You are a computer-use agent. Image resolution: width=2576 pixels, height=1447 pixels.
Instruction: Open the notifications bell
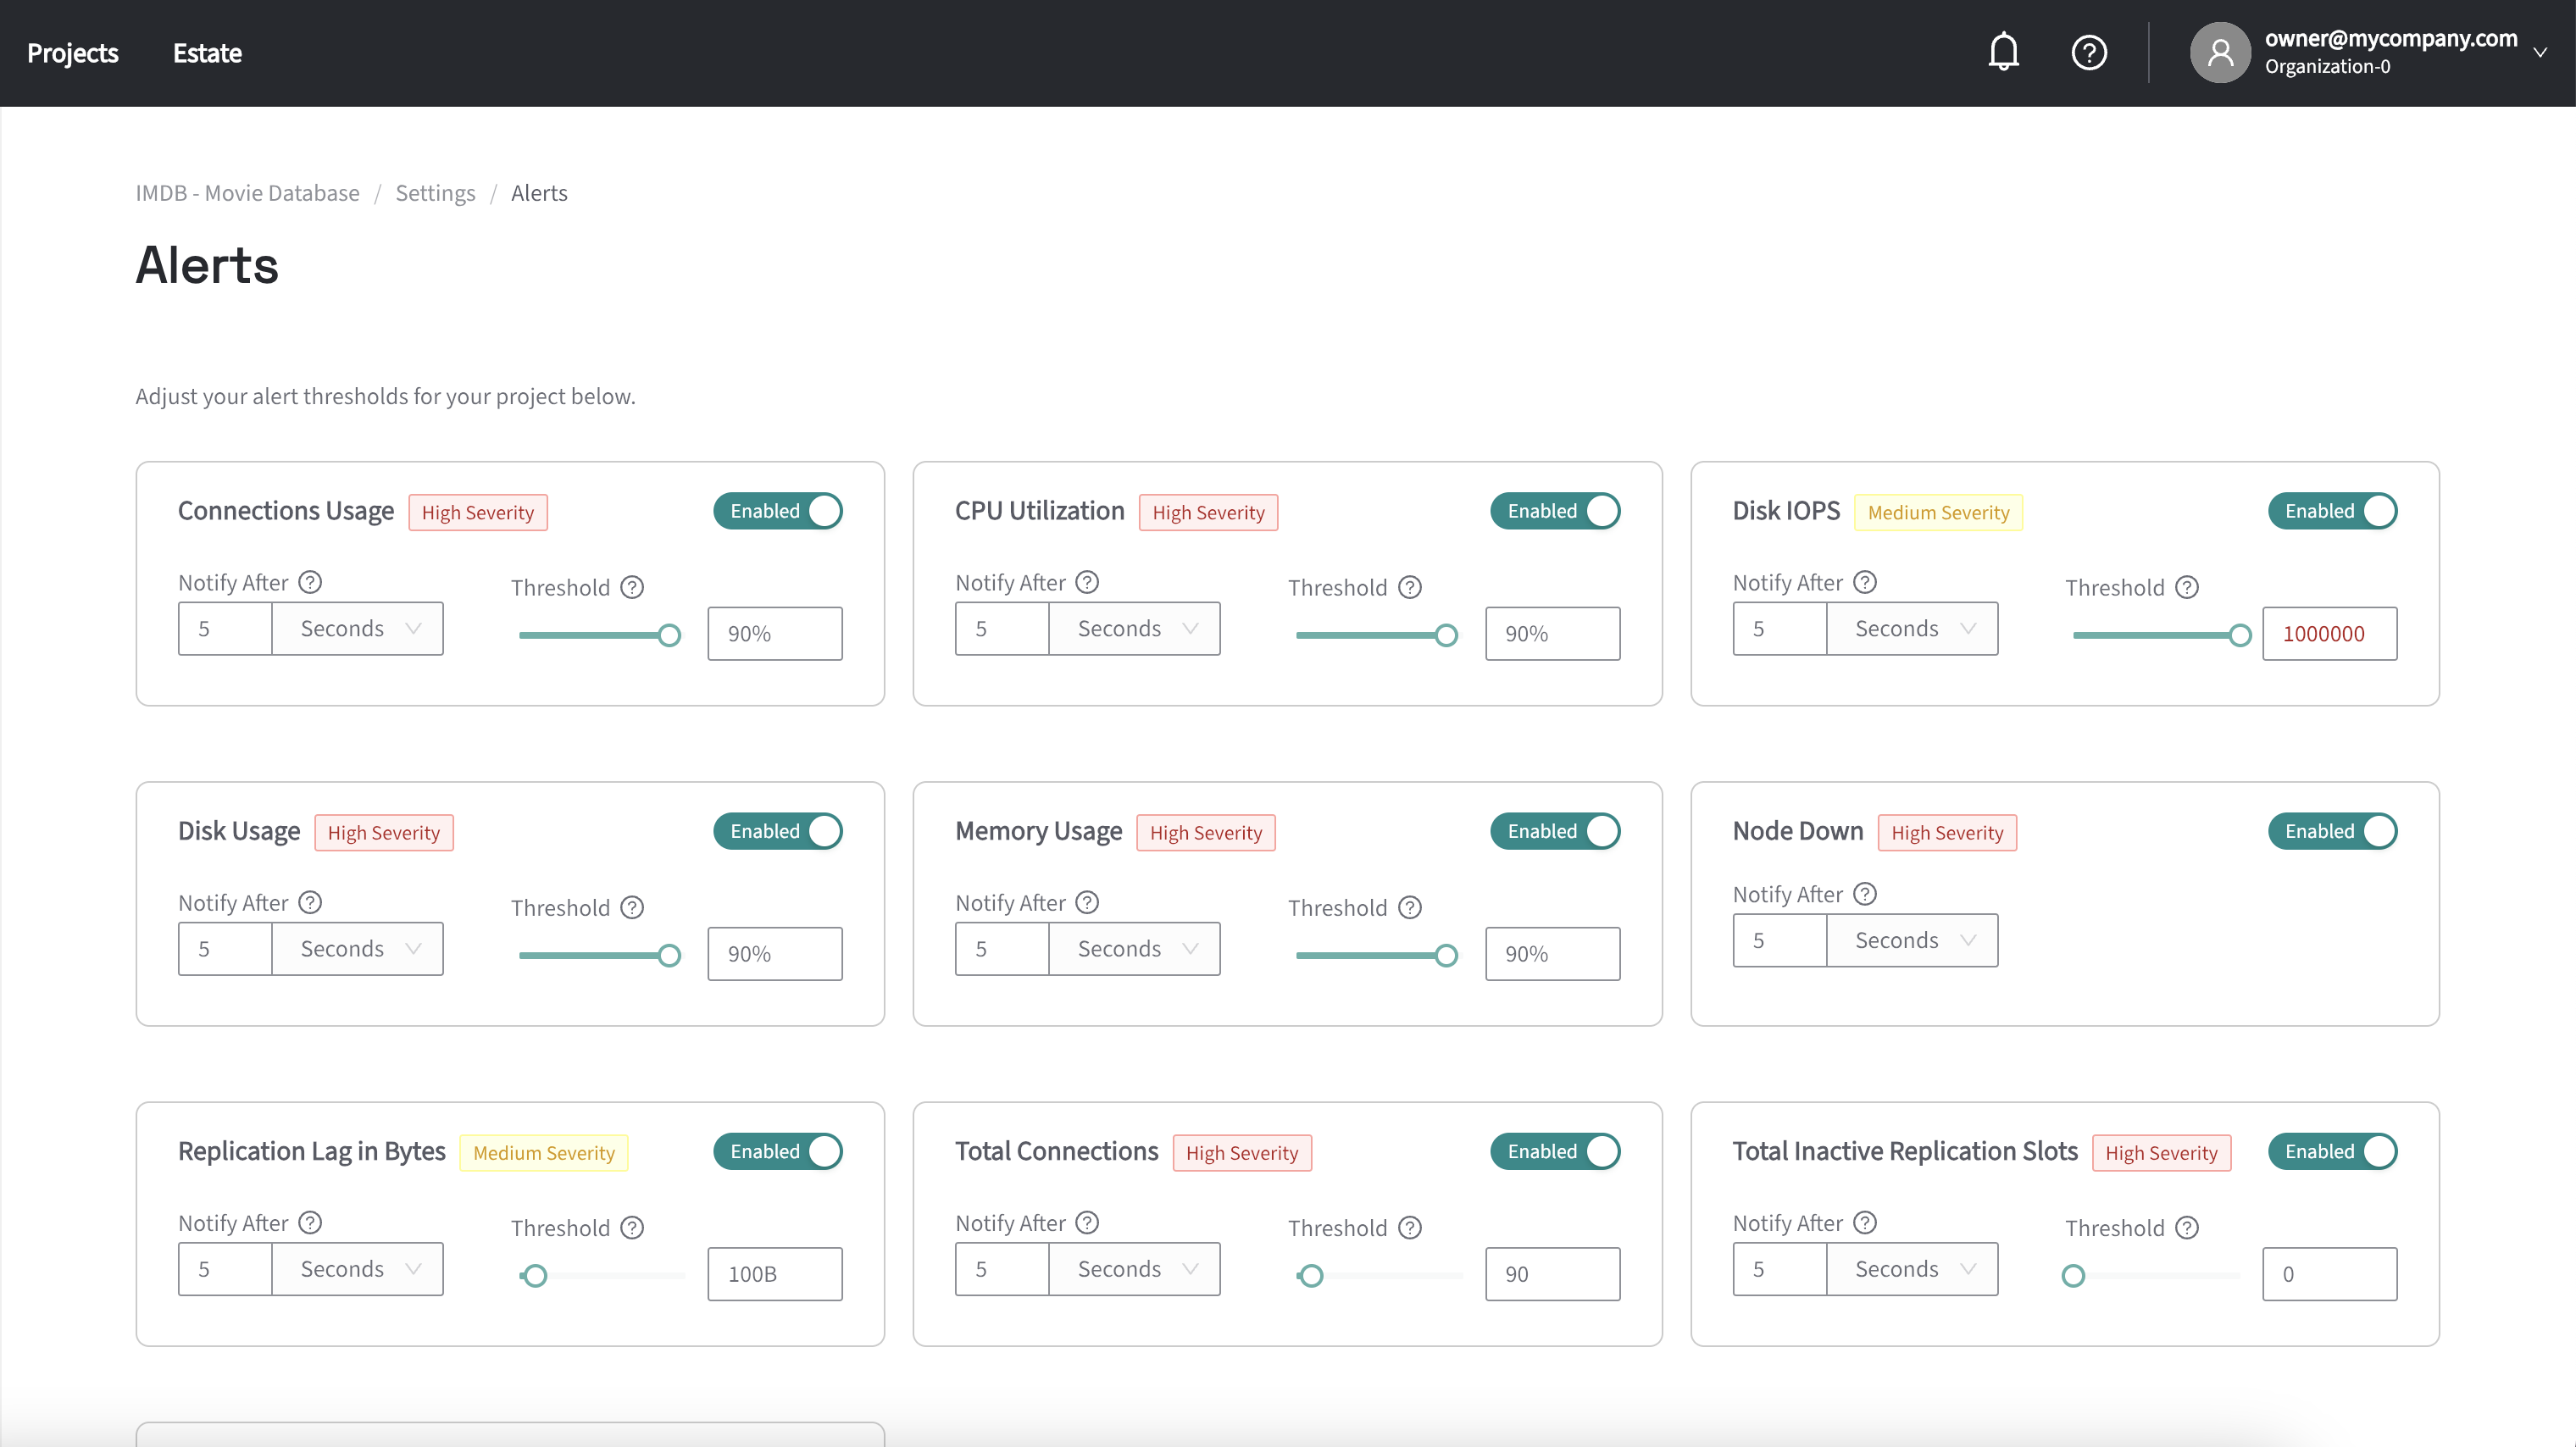(2003, 52)
